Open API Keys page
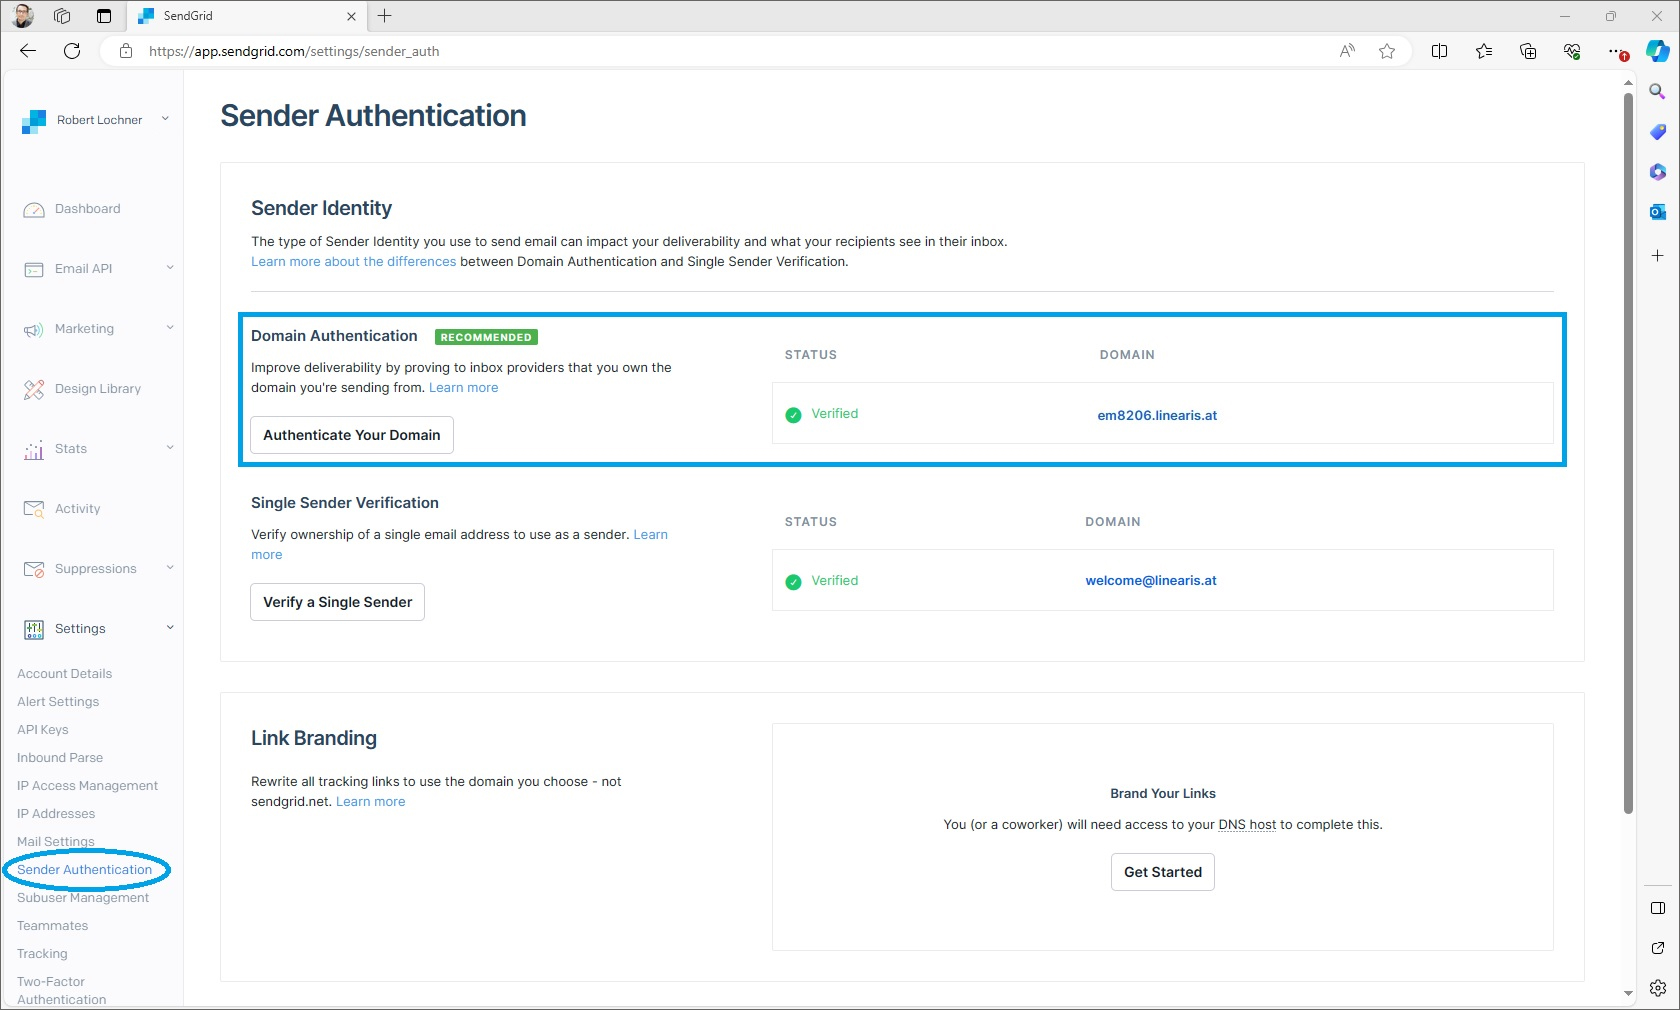 click(43, 730)
